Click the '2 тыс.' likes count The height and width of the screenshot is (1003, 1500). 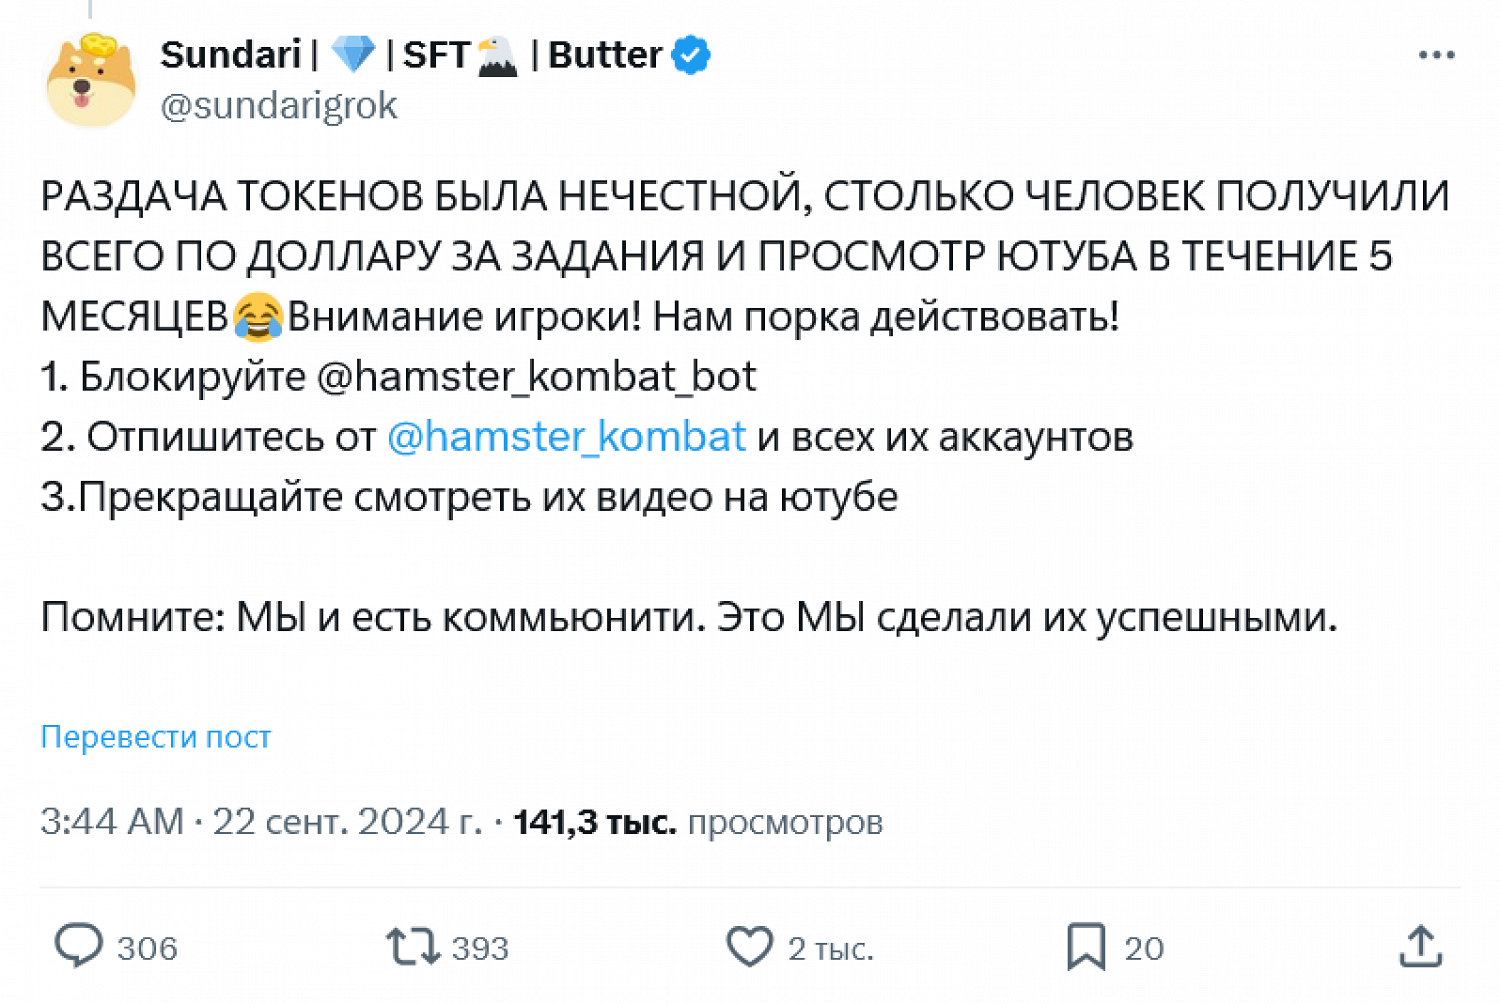pyautogui.click(x=830, y=948)
